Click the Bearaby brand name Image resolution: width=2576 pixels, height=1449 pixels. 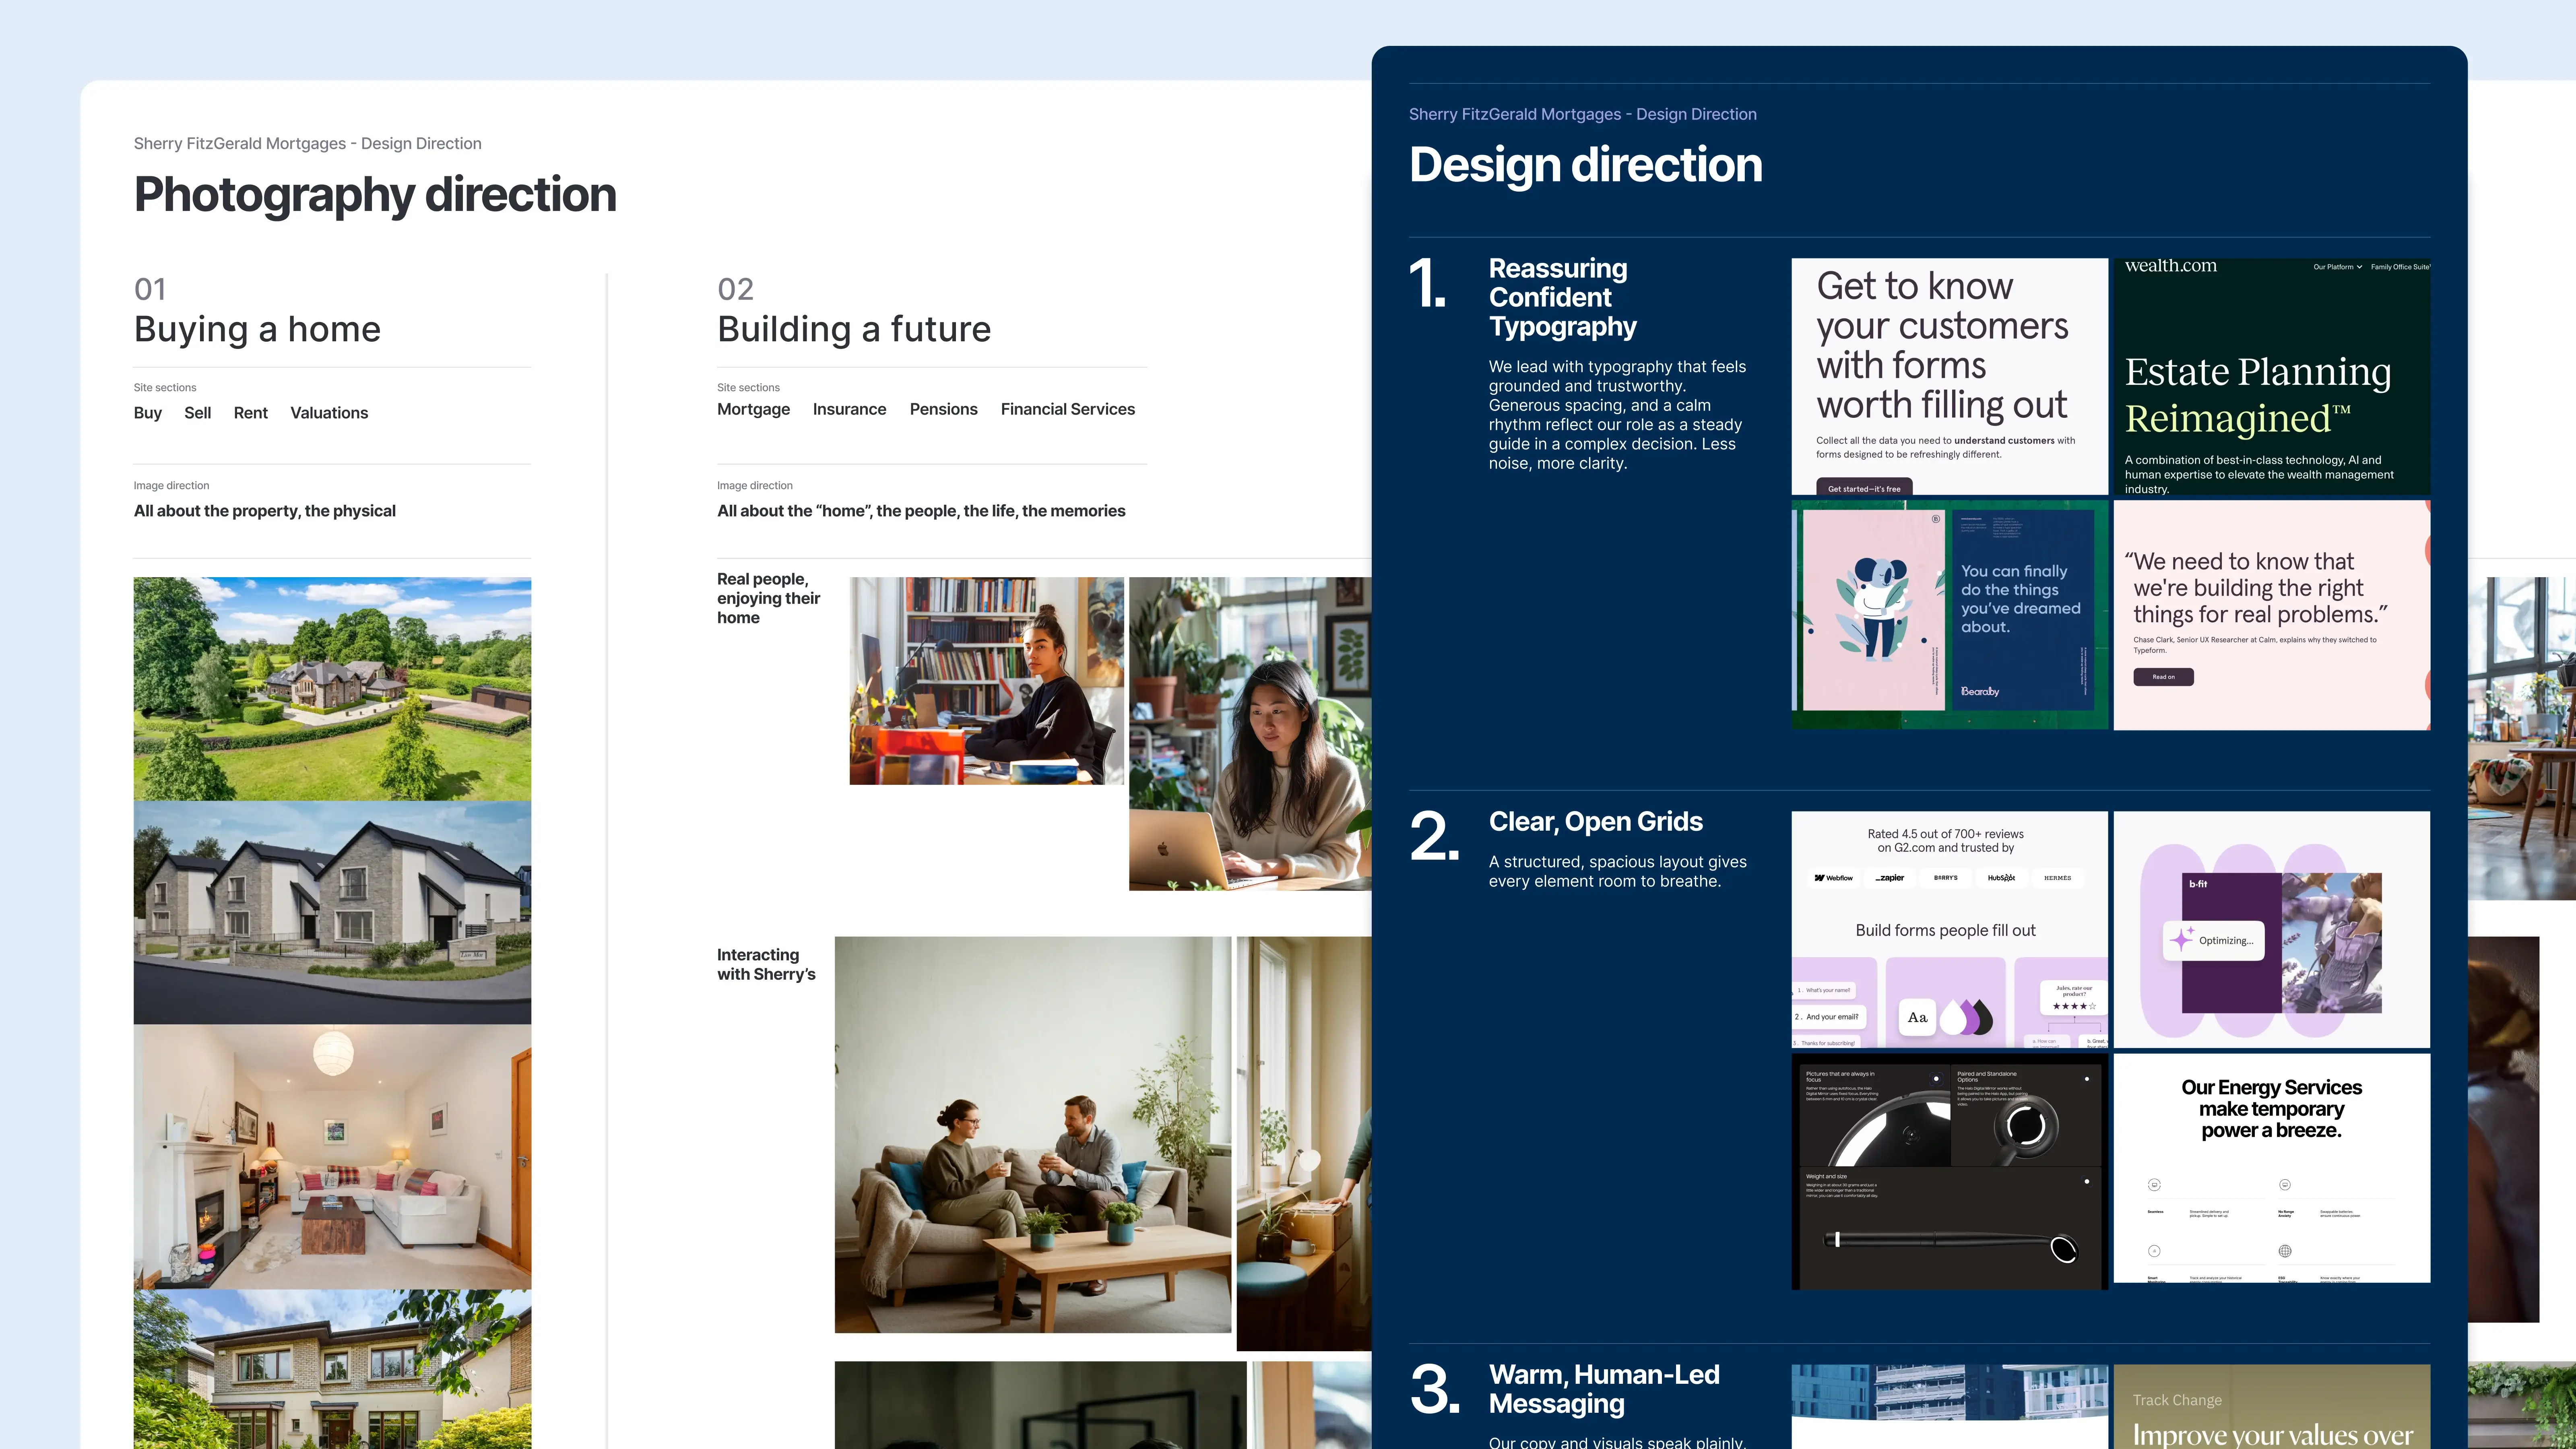pyautogui.click(x=1979, y=691)
